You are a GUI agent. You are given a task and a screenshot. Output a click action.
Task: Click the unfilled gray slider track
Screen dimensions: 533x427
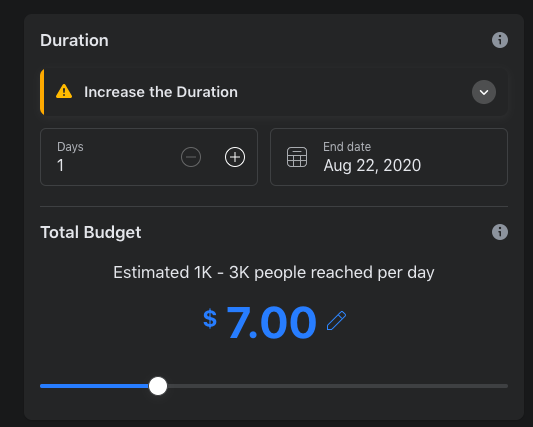338,386
